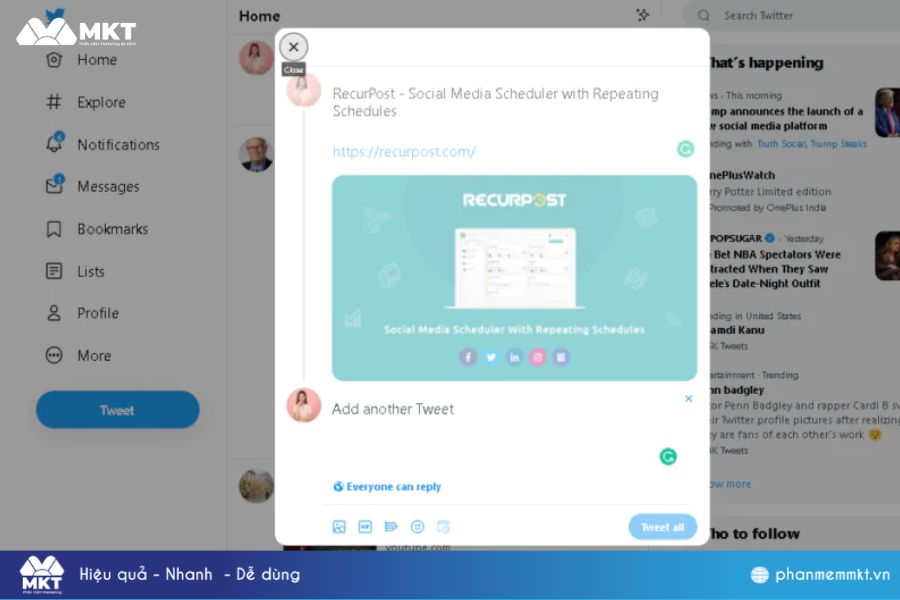The width and height of the screenshot is (900, 600).
Task: Add a poll via the poll icon
Action: click(x=391, y=527)
